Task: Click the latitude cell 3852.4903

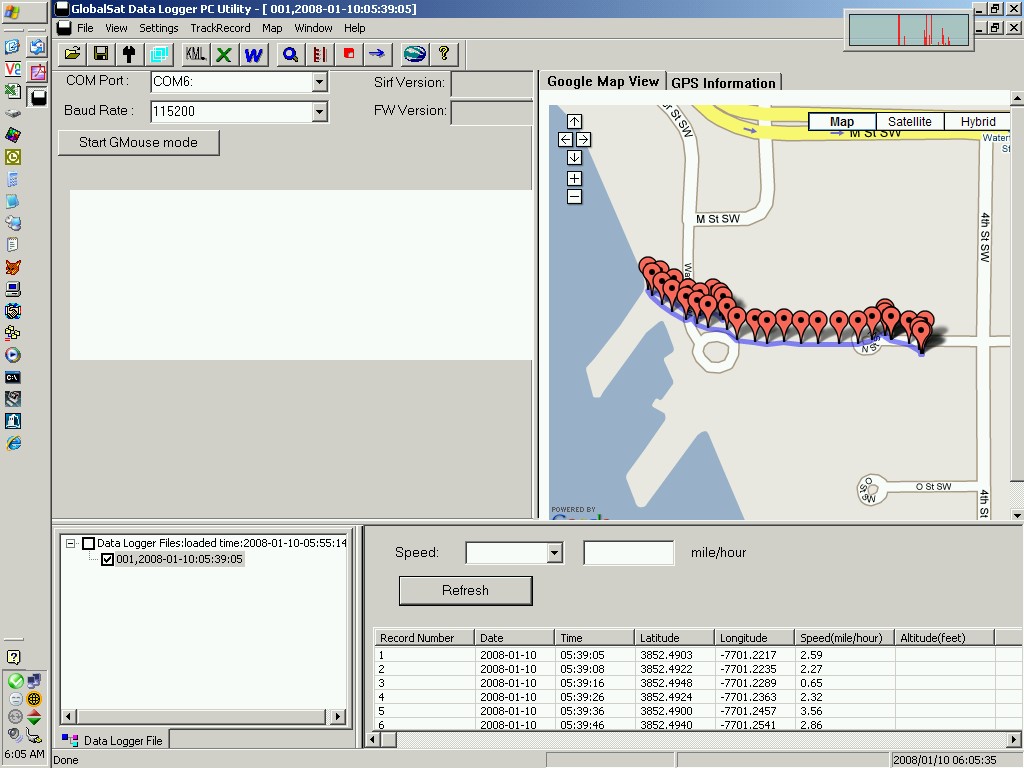Action: pyautogui.click(x=666, y=655)
